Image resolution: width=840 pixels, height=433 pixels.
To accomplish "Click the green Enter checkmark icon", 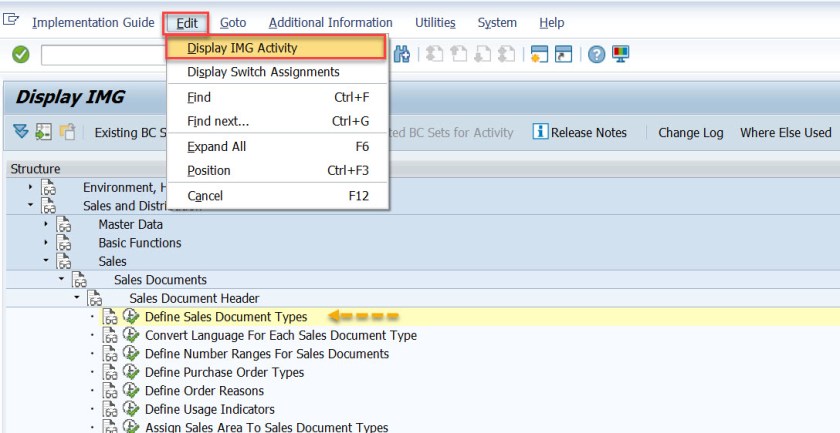I will 20,54.
